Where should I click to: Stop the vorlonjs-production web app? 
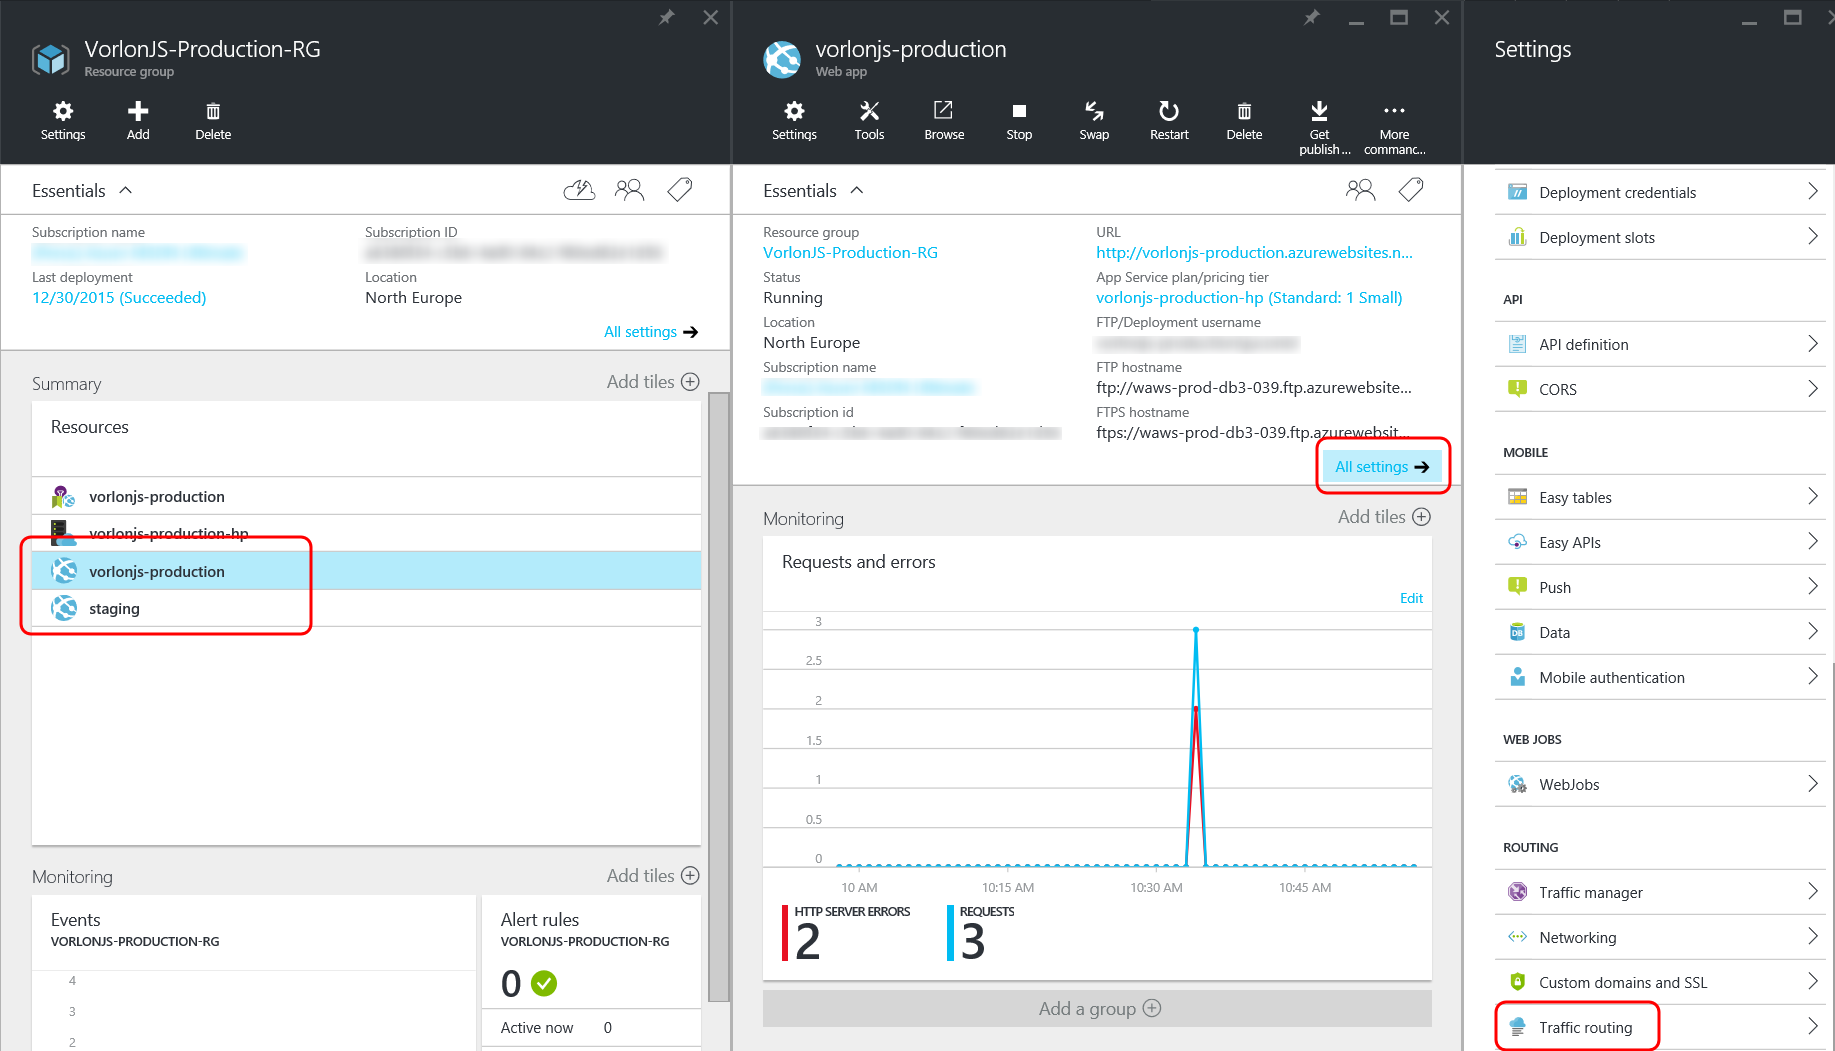pyautogui.click(x=1018, y=120)
